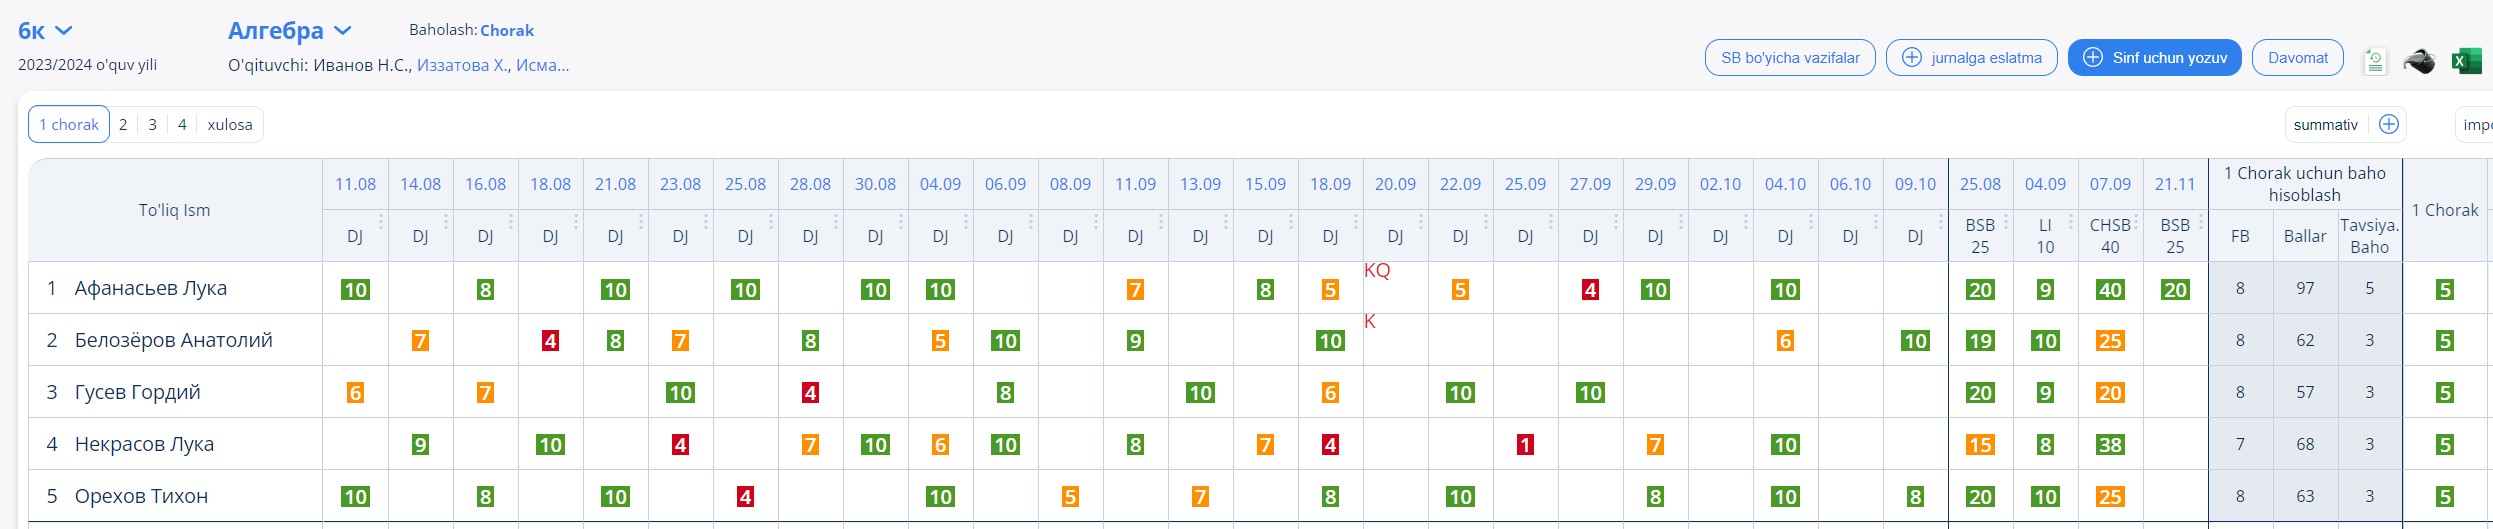Open three-dot menu for 11.08 DJ column
The height and width of the screenshot is (529, 2493).
tap(381, 221)
